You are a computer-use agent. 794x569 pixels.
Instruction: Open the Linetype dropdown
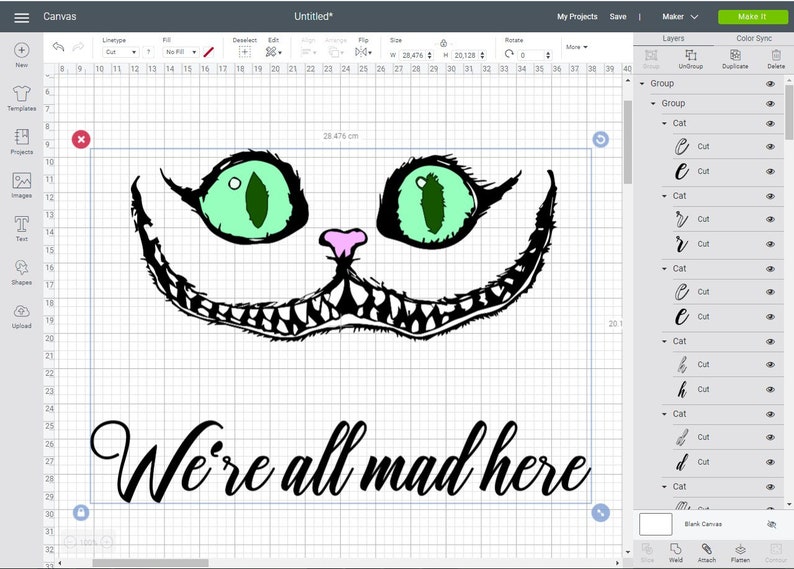click(x=120, y=52)
